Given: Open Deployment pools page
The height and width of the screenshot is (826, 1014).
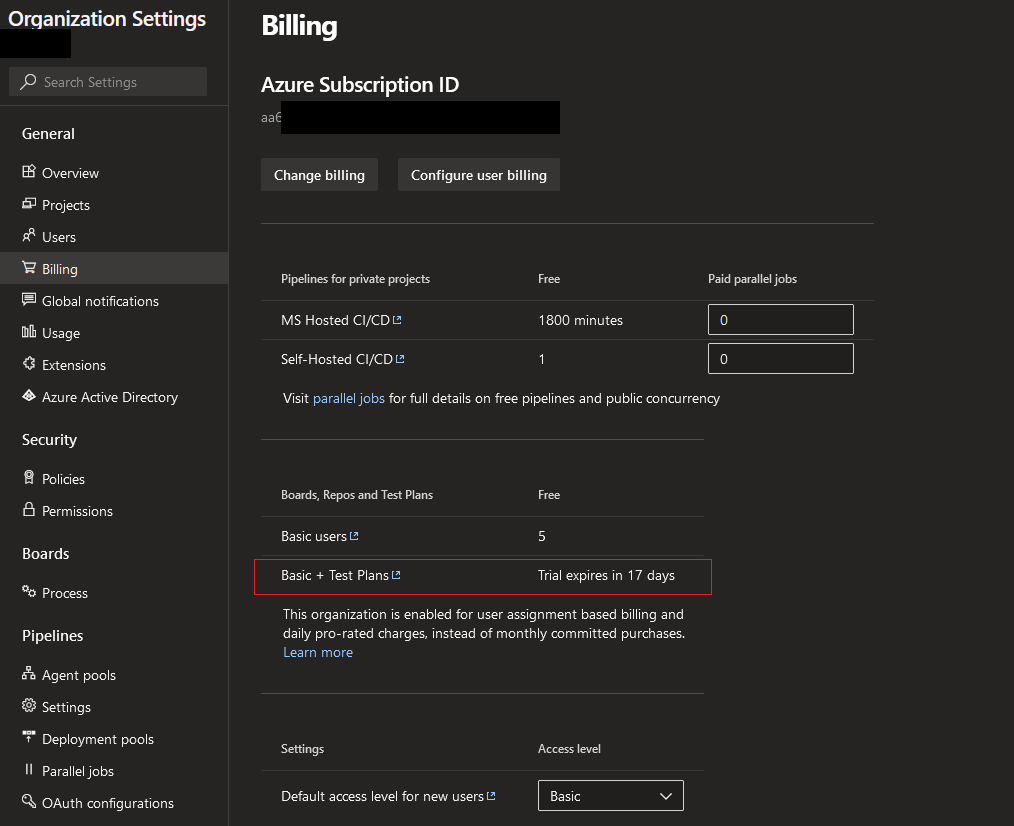Looking at the screenshot, I should pos(98,739).
